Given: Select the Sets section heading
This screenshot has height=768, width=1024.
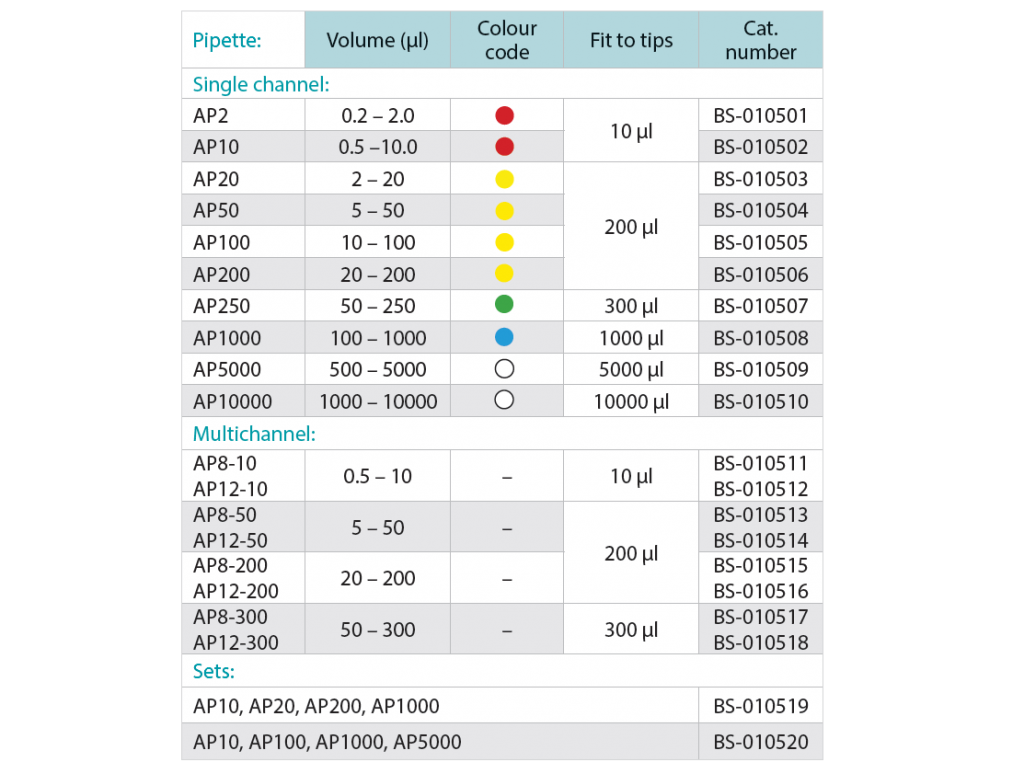Looking at the screenshot, I should tap(213, 671).
